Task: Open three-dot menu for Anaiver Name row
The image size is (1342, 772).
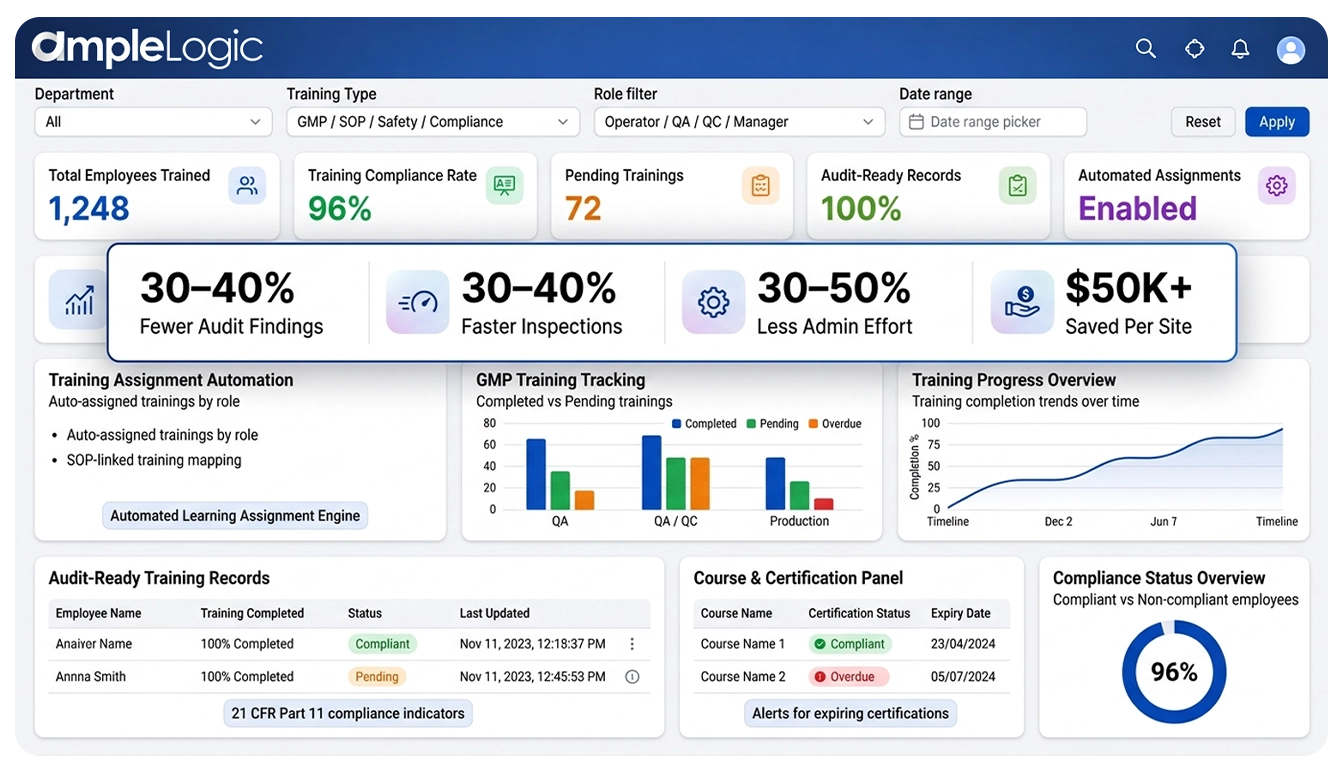Action: point(632,644)
